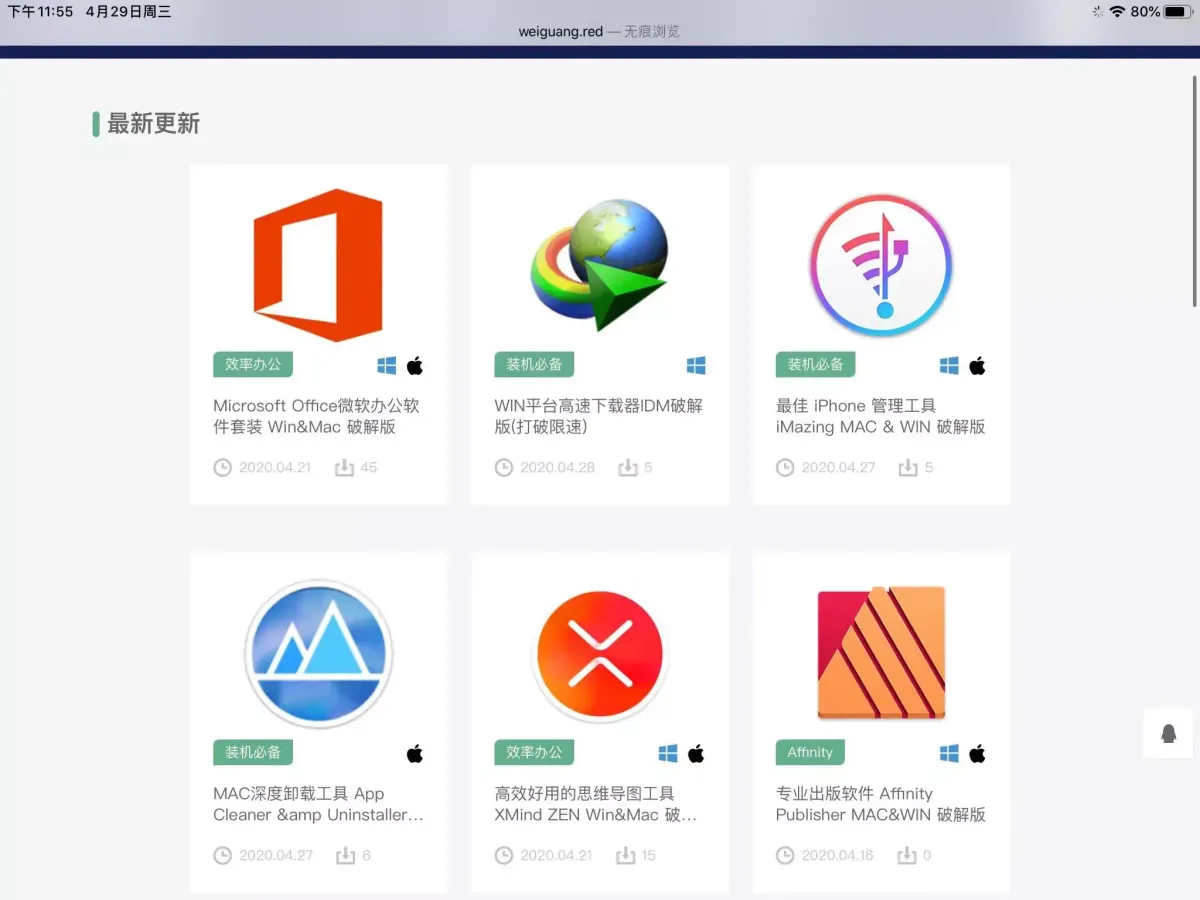
Task: Open the 高效好用的思维导图工具 XMind title
Action: [595, 804]
